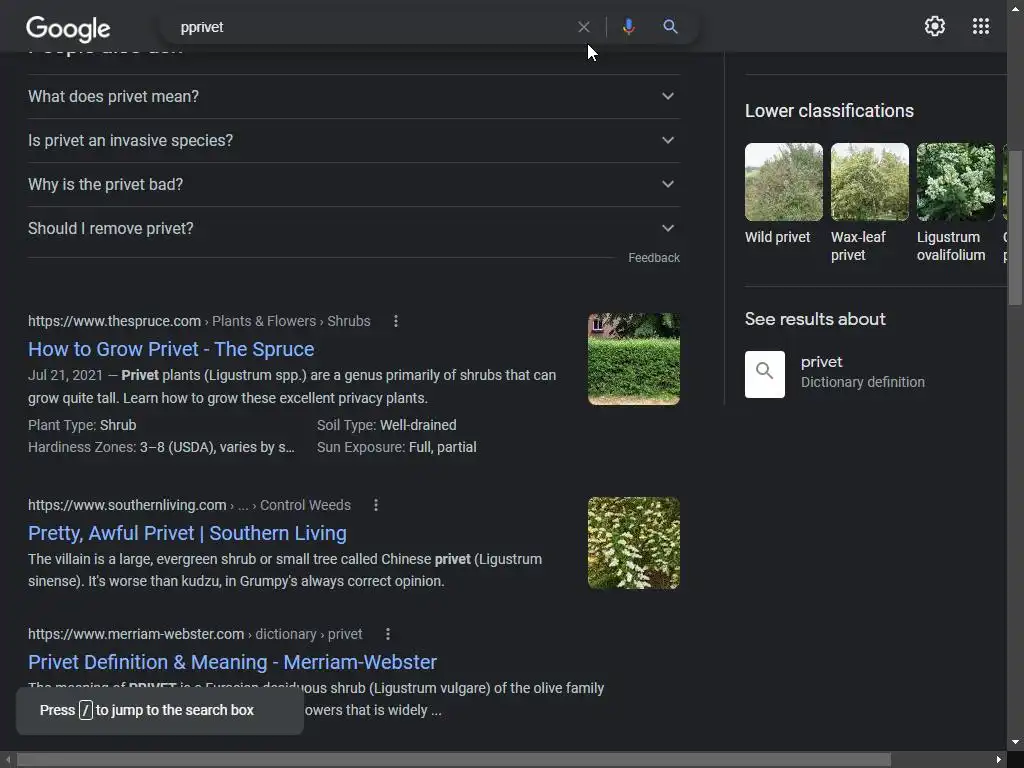Expand 'Why is the privet bad?' question
Image resolution: width=1024 pixels, height=768 pixels.
(x=354, y=185)
